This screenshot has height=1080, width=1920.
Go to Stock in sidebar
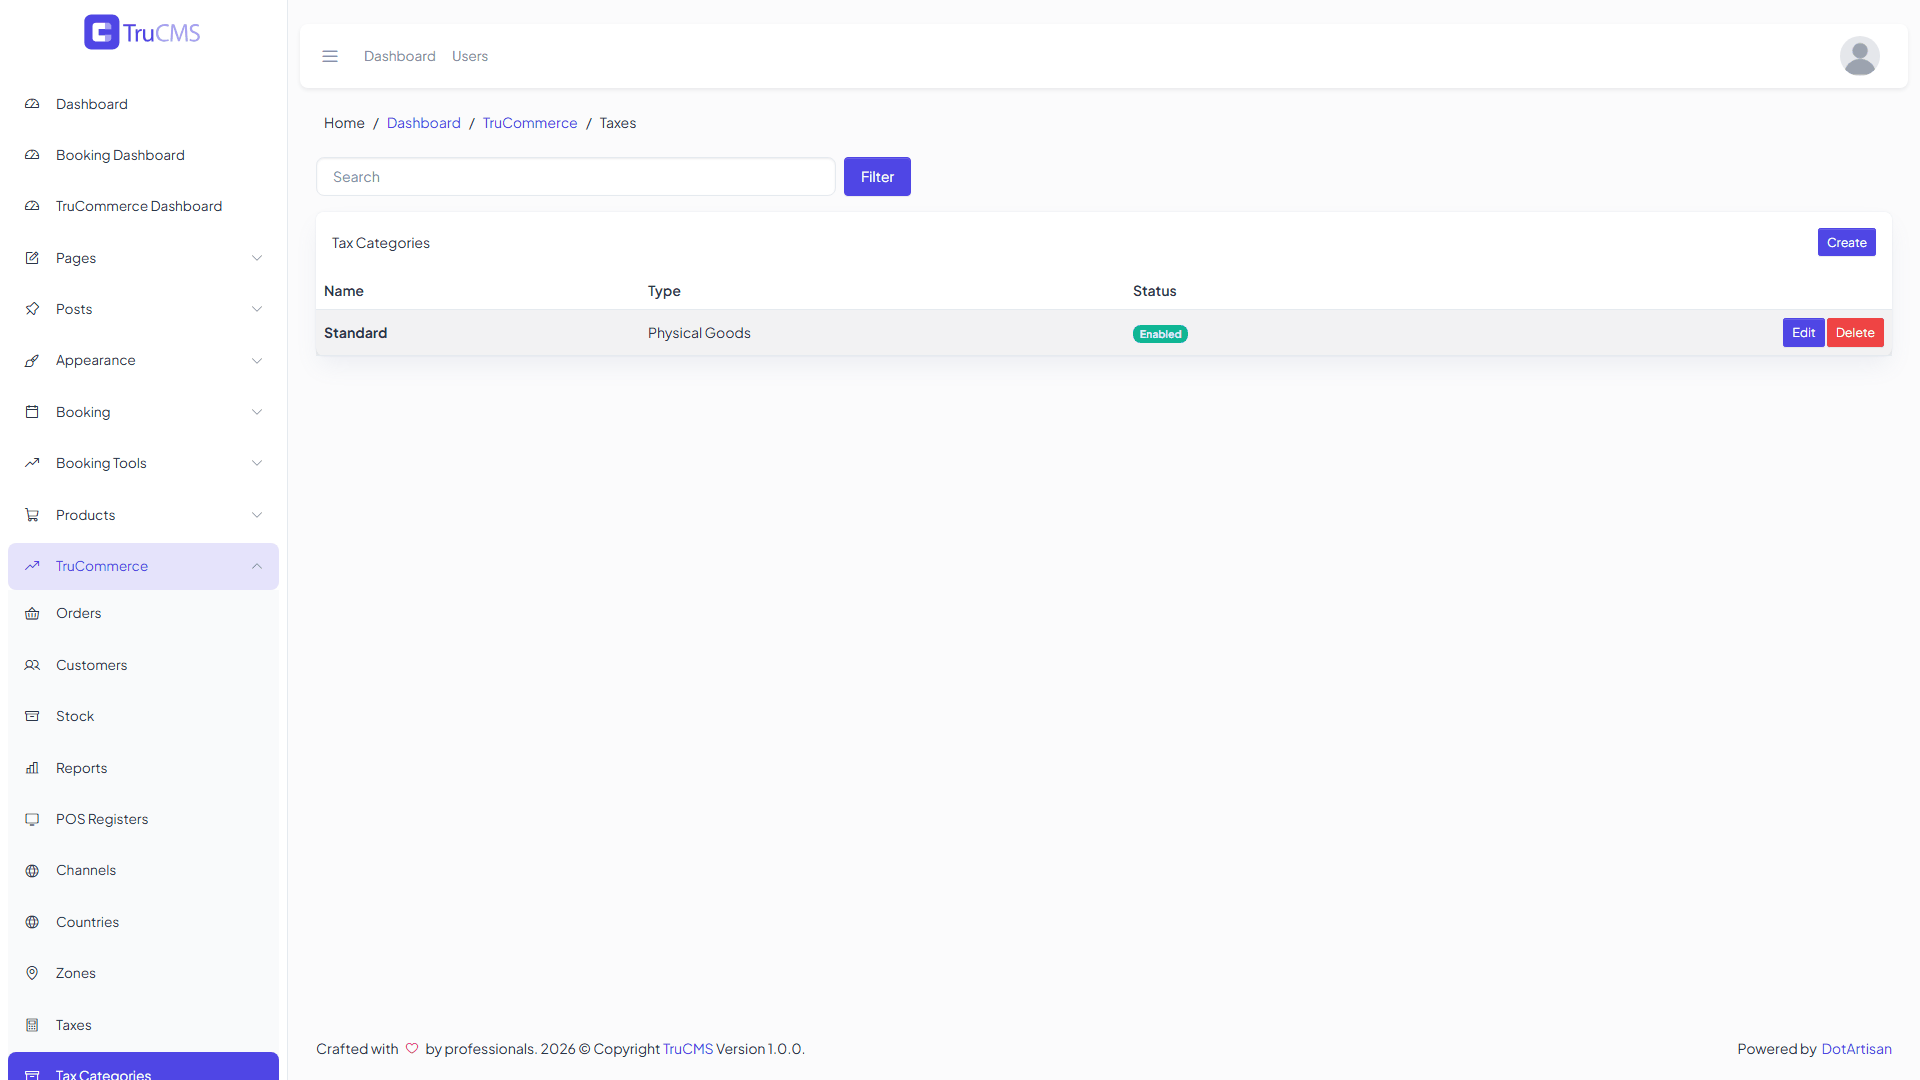click(143, 716)
